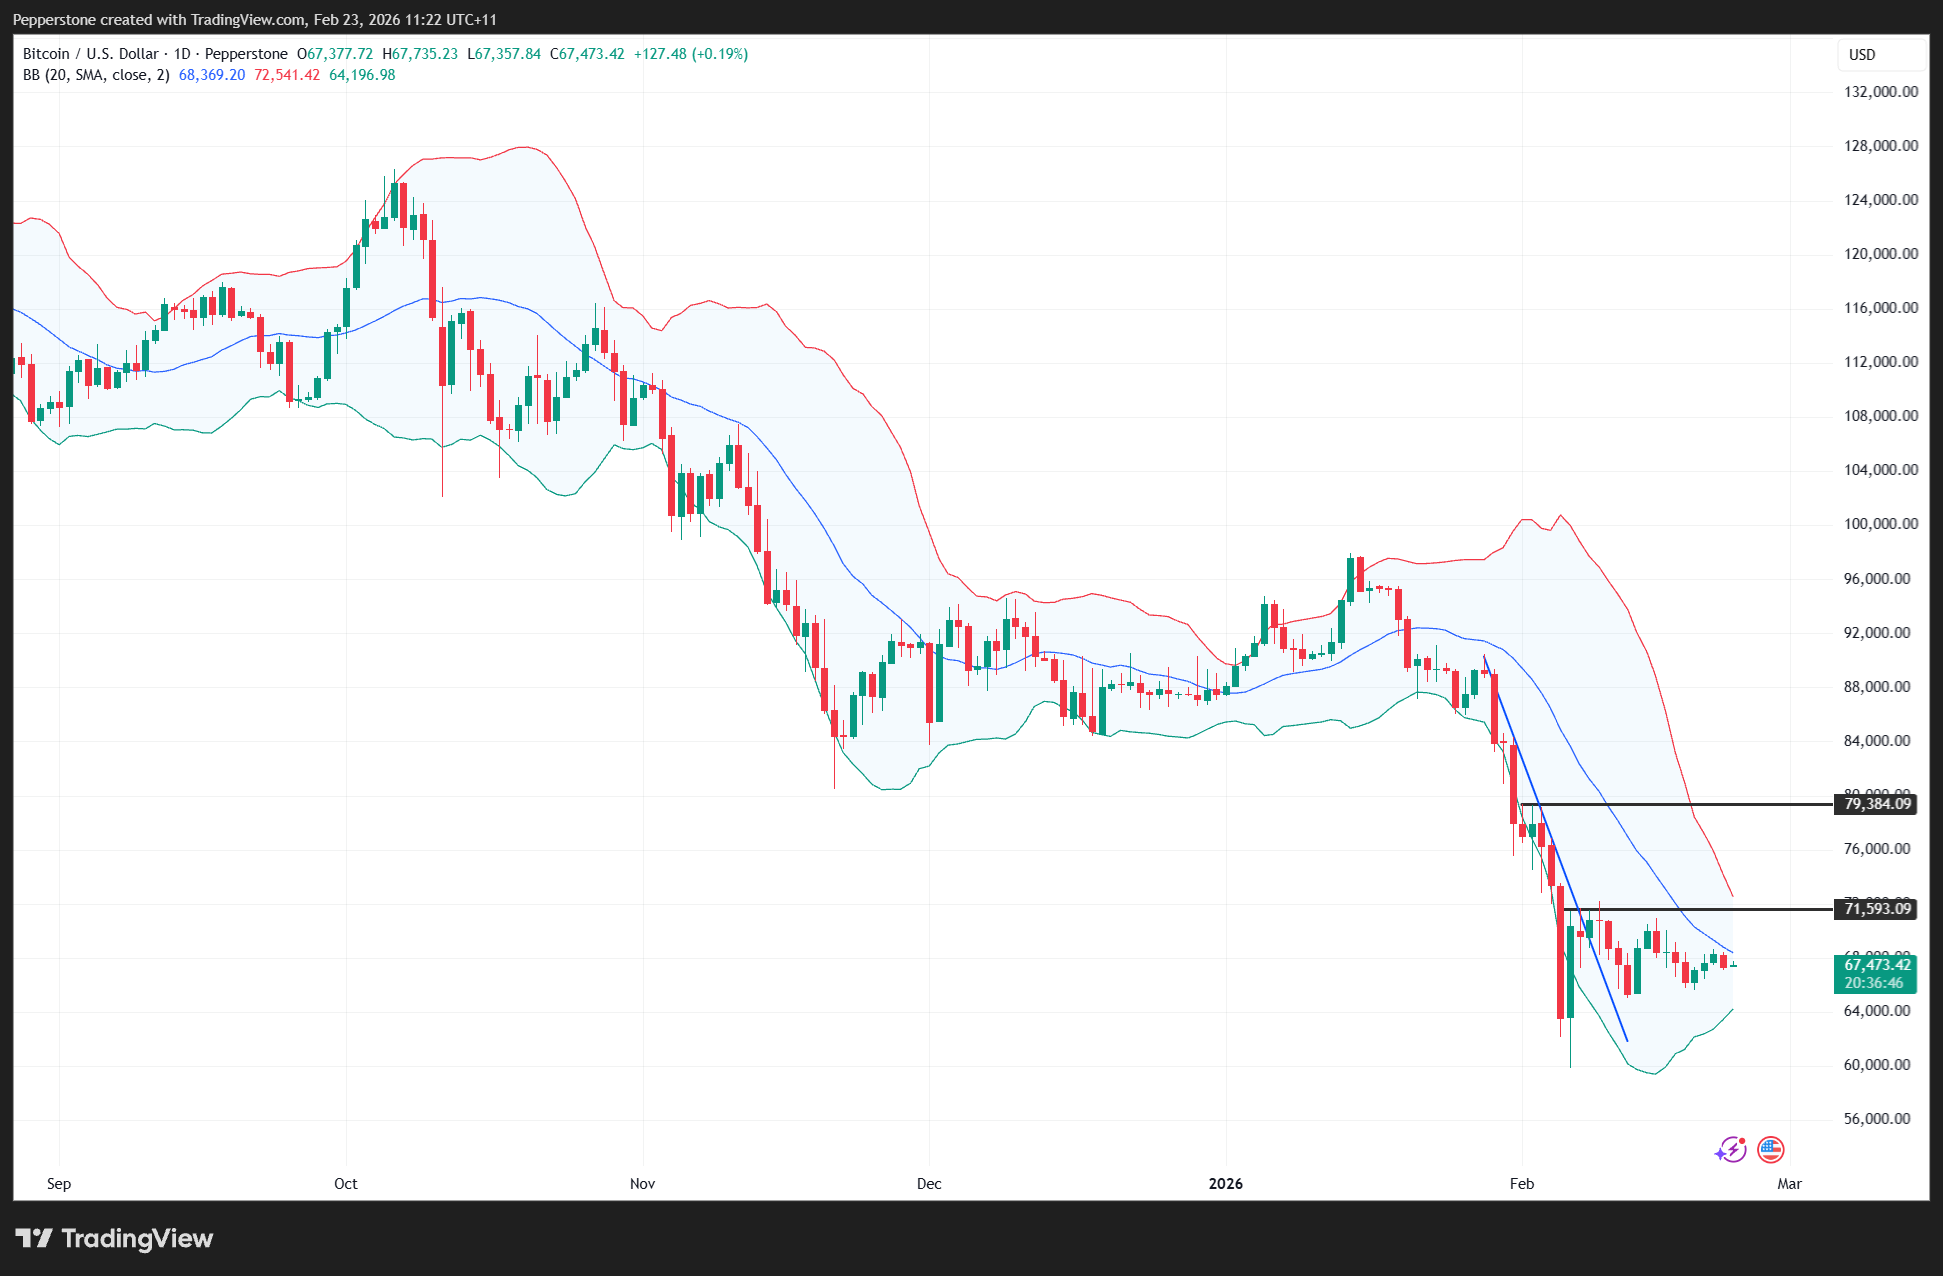Click the 2026 marker on time axis

click(x=1225, y=1184)
